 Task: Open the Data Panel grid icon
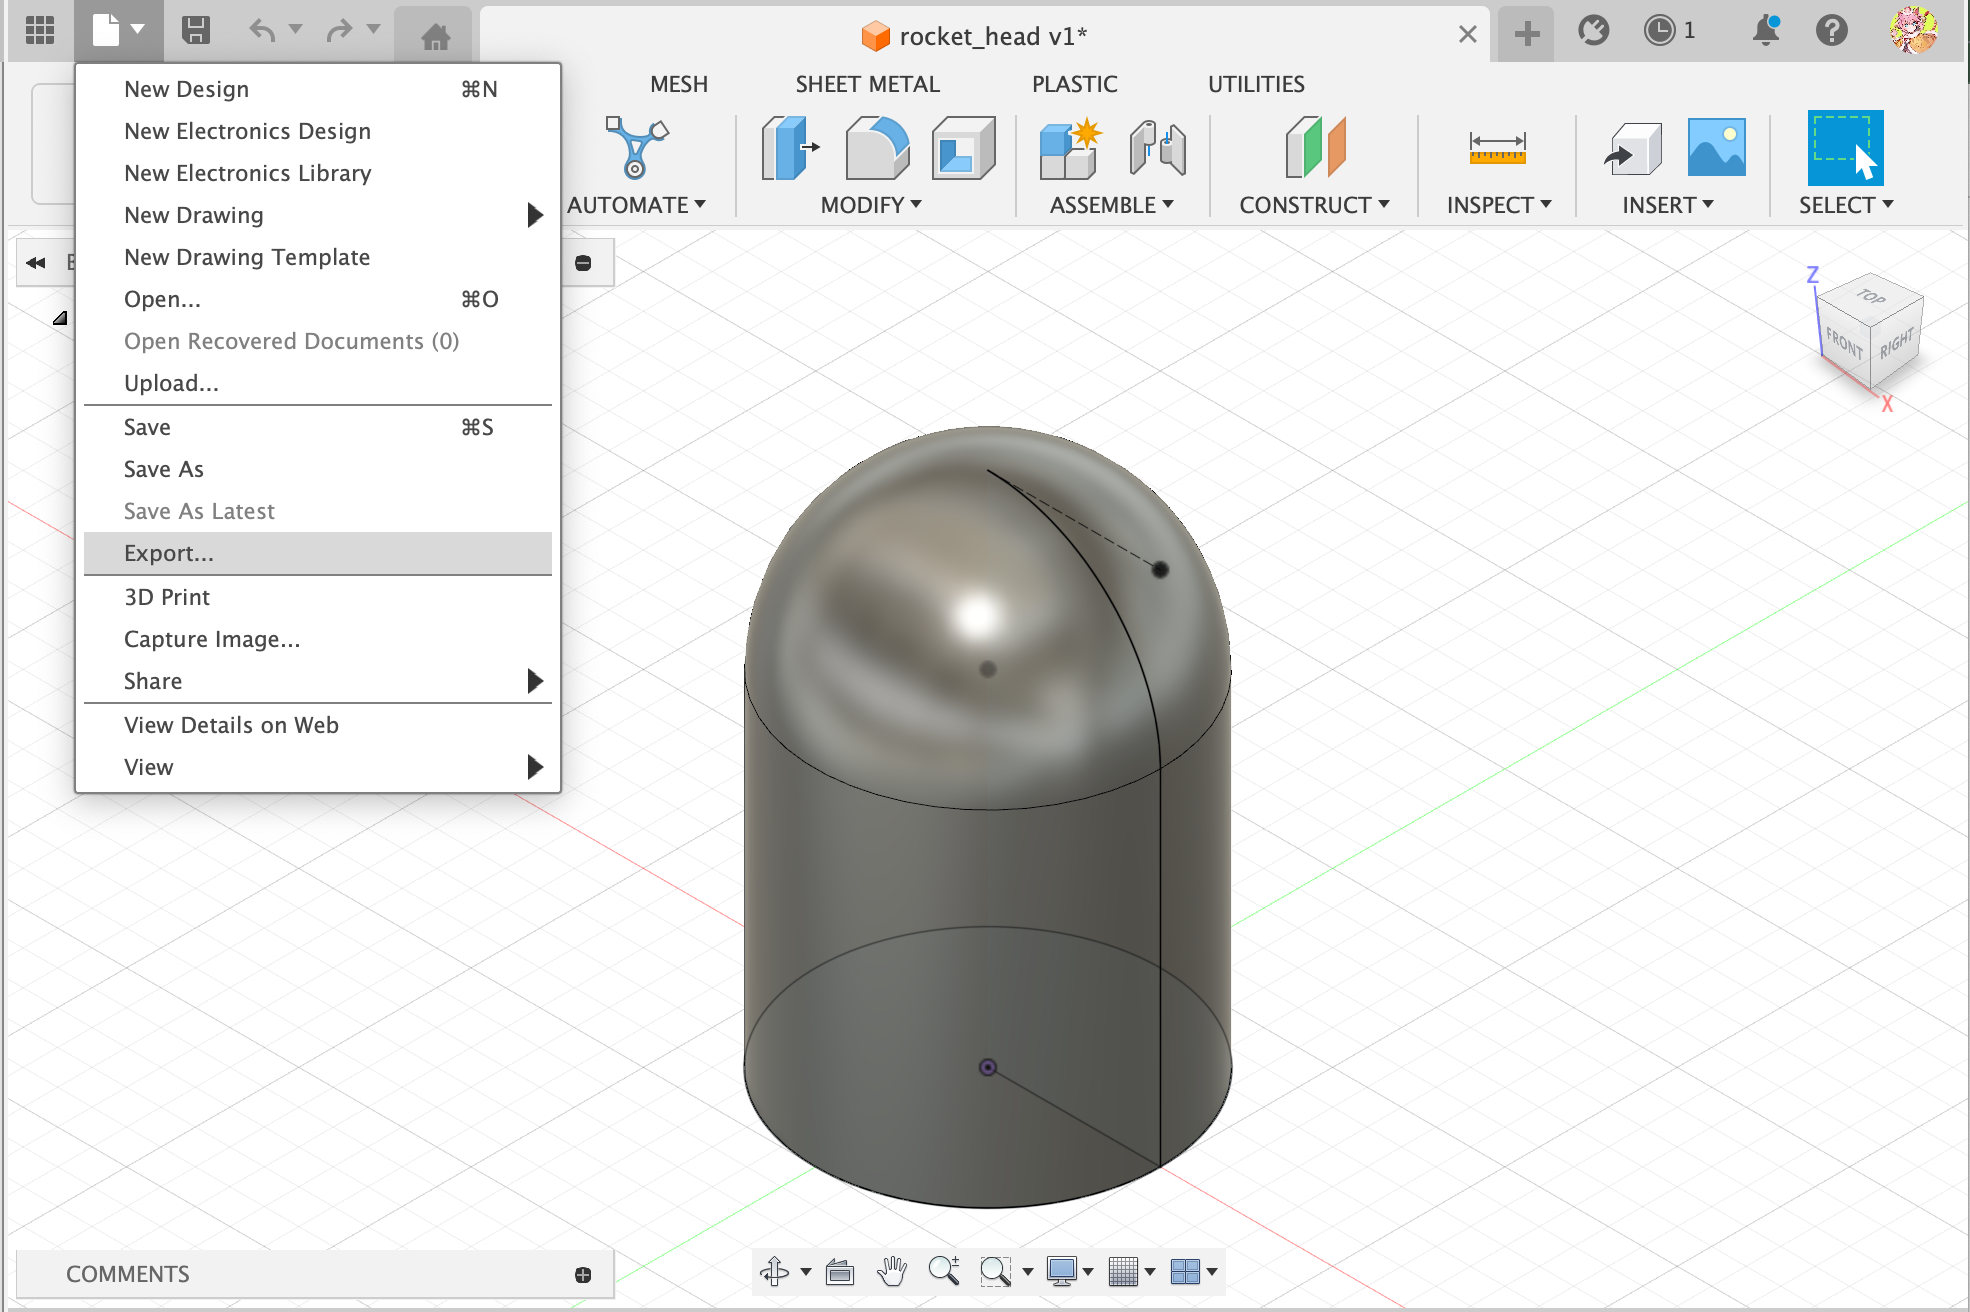(x=39, y=31)
